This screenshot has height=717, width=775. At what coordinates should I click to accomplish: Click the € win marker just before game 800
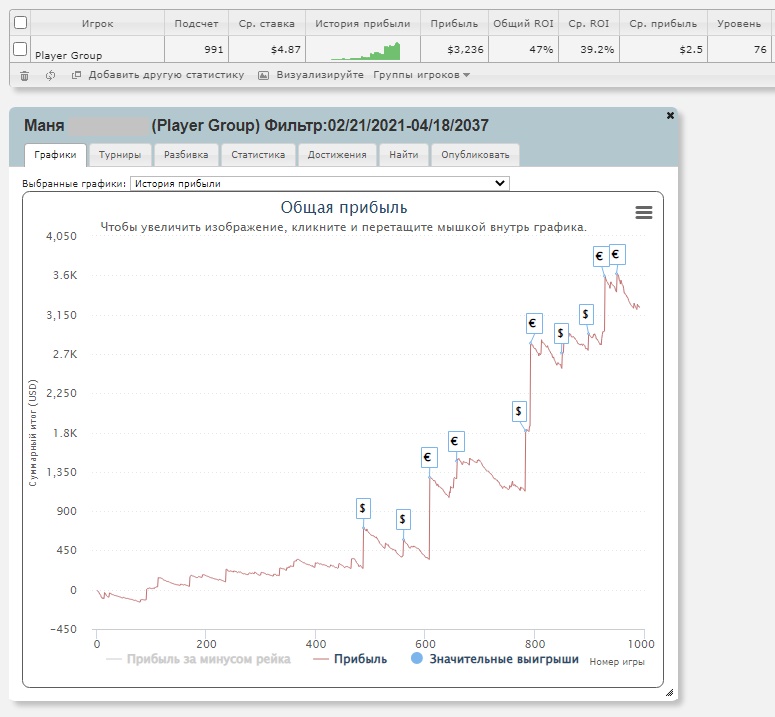click(x=534, y=323)
